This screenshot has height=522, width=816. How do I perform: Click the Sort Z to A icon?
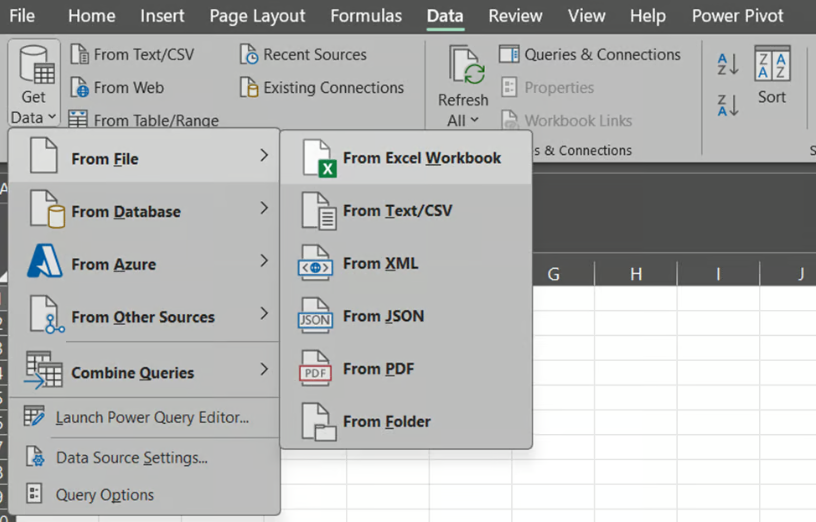728,104
